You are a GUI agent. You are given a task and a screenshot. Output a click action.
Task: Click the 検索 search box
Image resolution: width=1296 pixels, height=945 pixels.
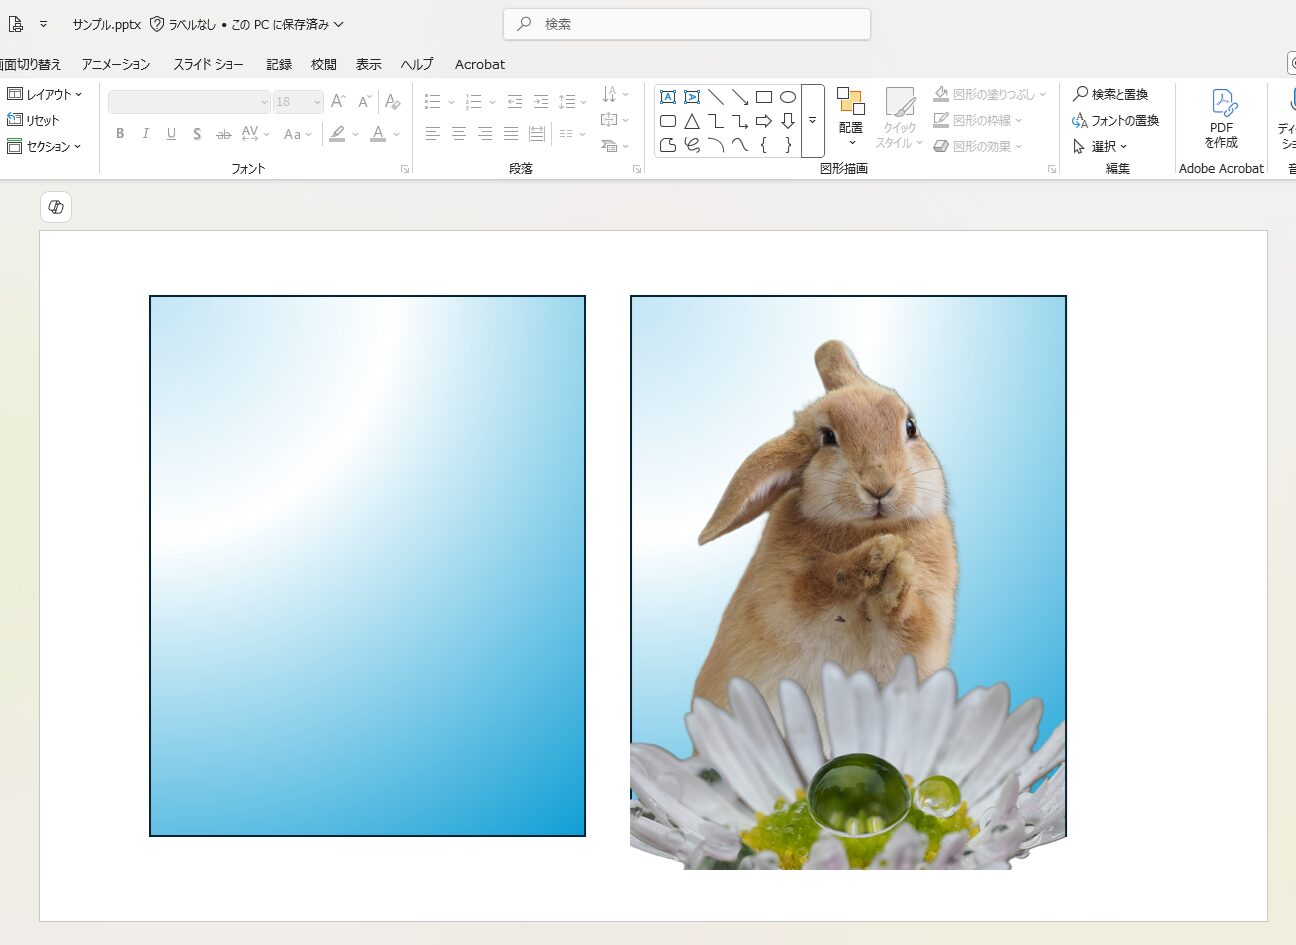pyautogui.click(x=687, y=24)
